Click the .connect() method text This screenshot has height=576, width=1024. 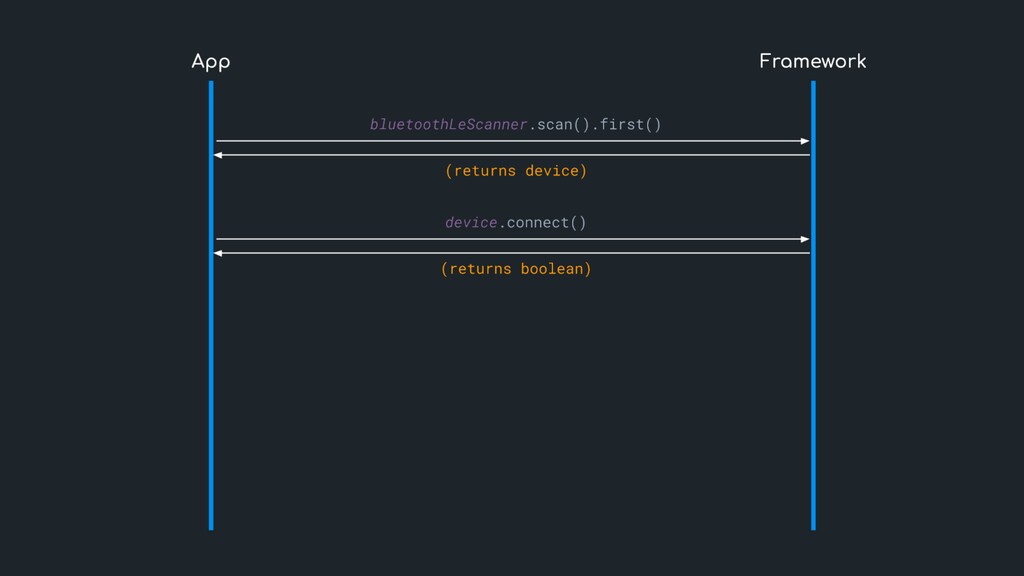[542, 222]
